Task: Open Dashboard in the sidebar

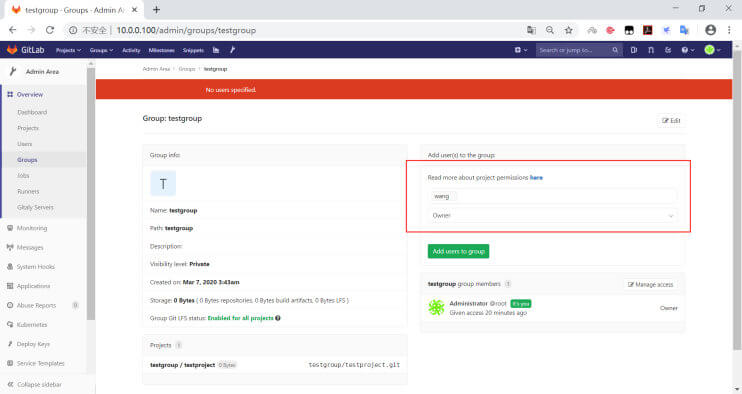Action: pos(32,112)
